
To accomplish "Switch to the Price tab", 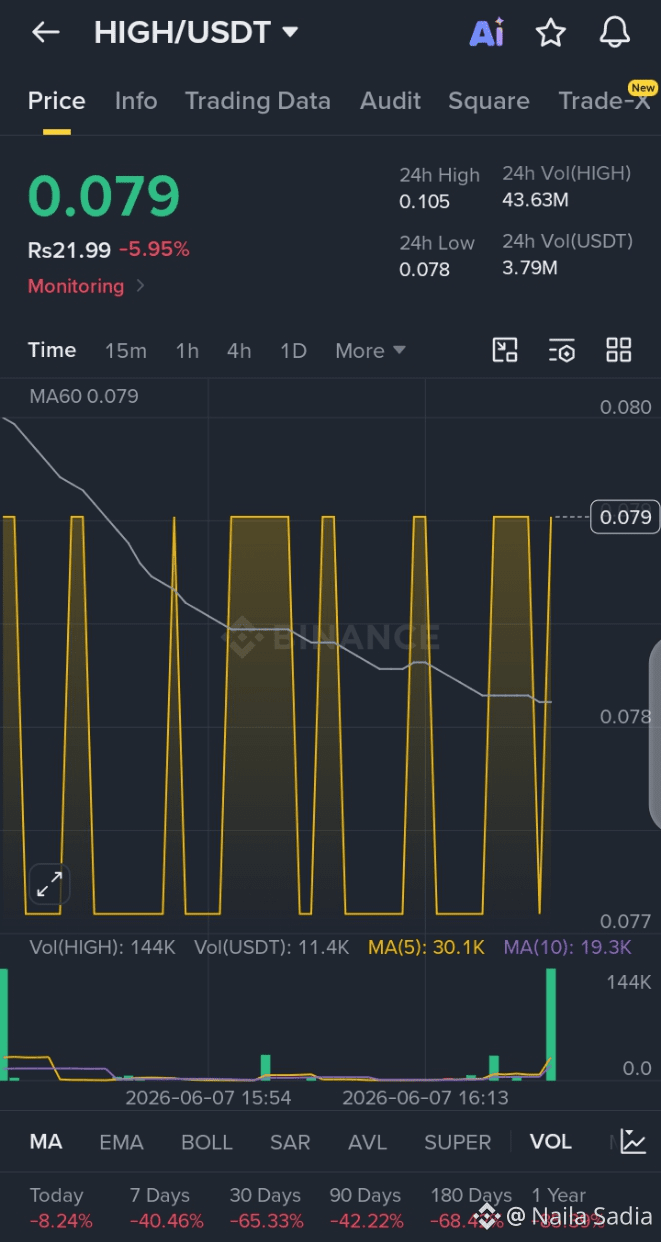I will point(56,101).
